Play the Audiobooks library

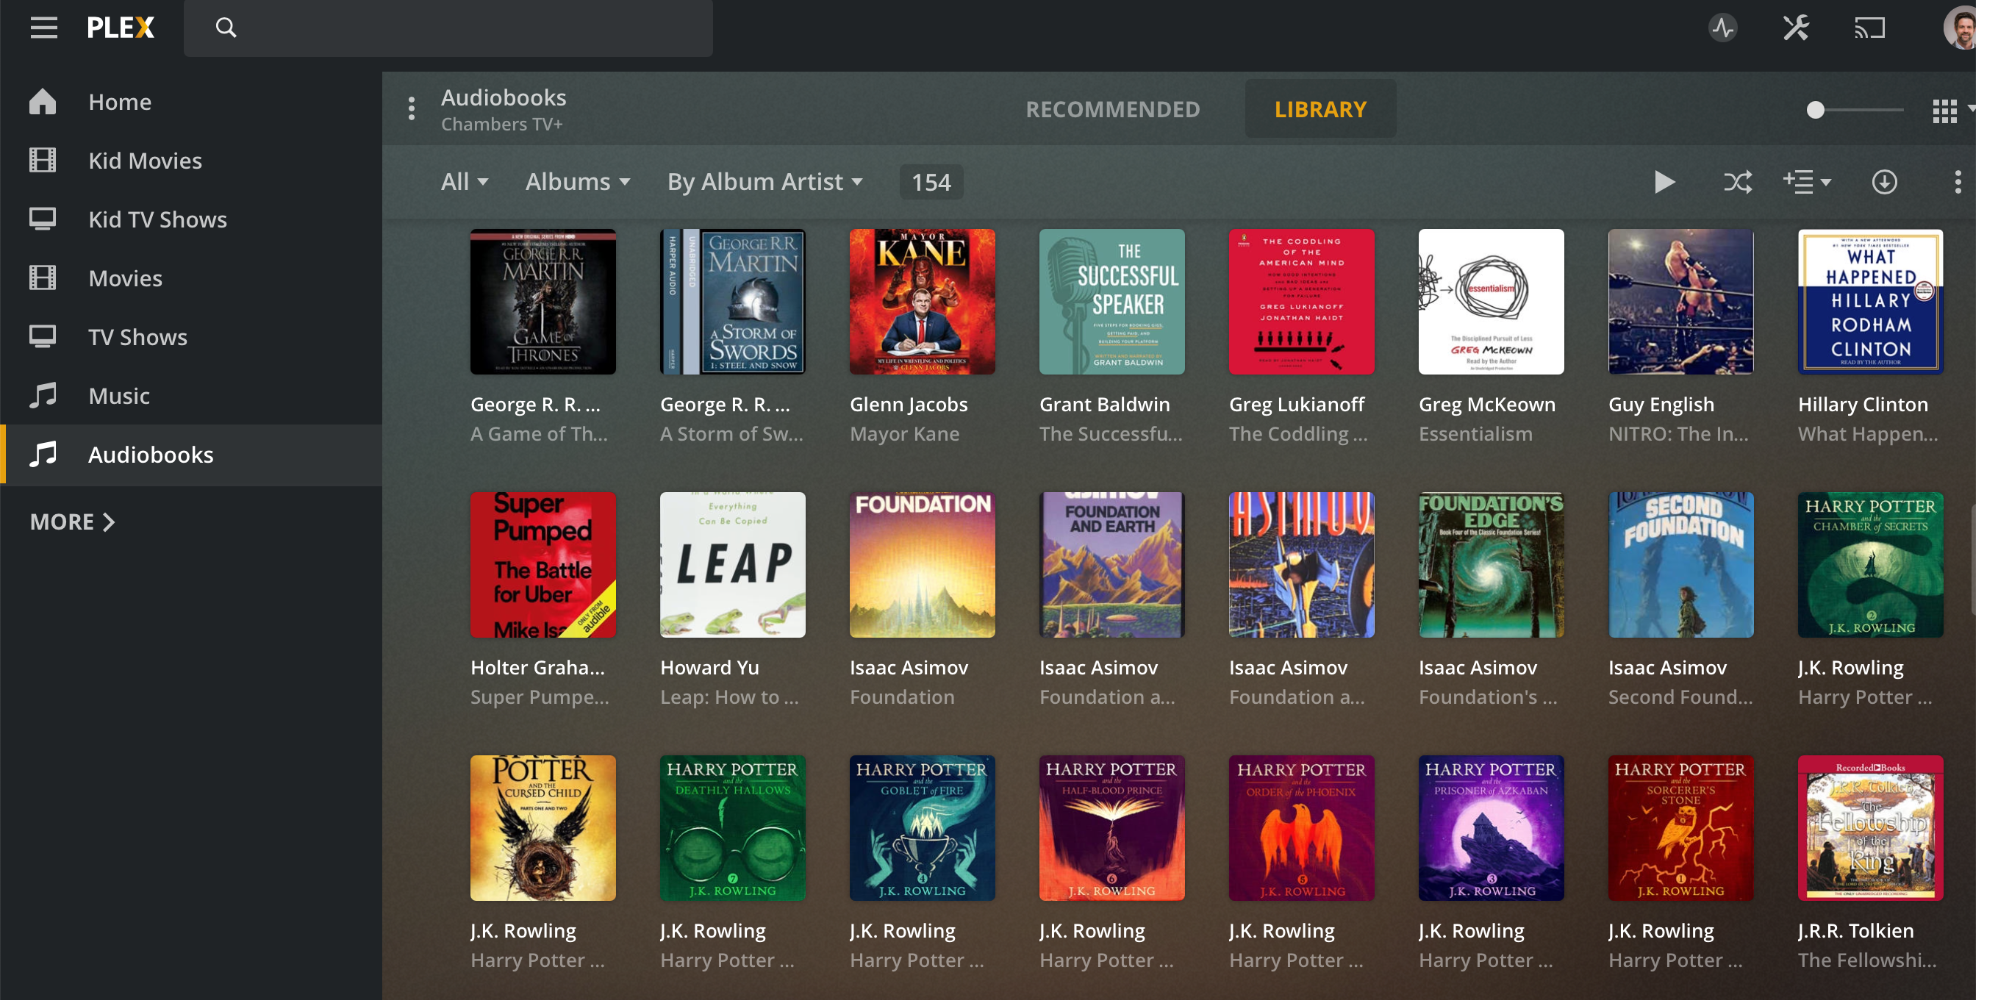[1665, 182]
